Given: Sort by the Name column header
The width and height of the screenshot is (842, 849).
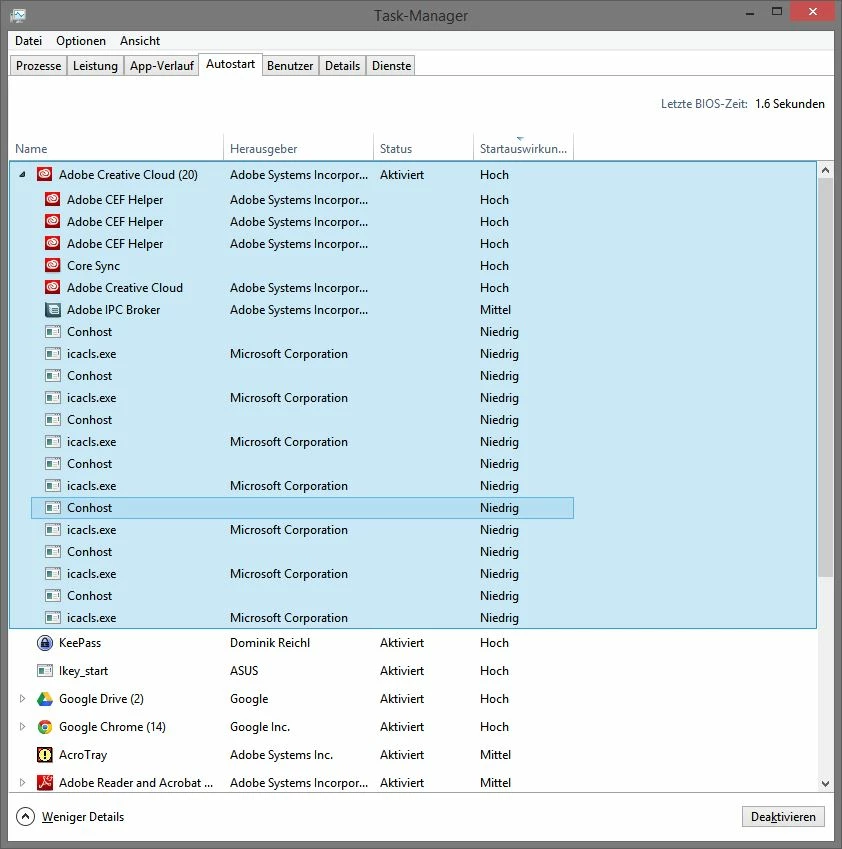Looking at the screenshot, I should click(116, 148).
